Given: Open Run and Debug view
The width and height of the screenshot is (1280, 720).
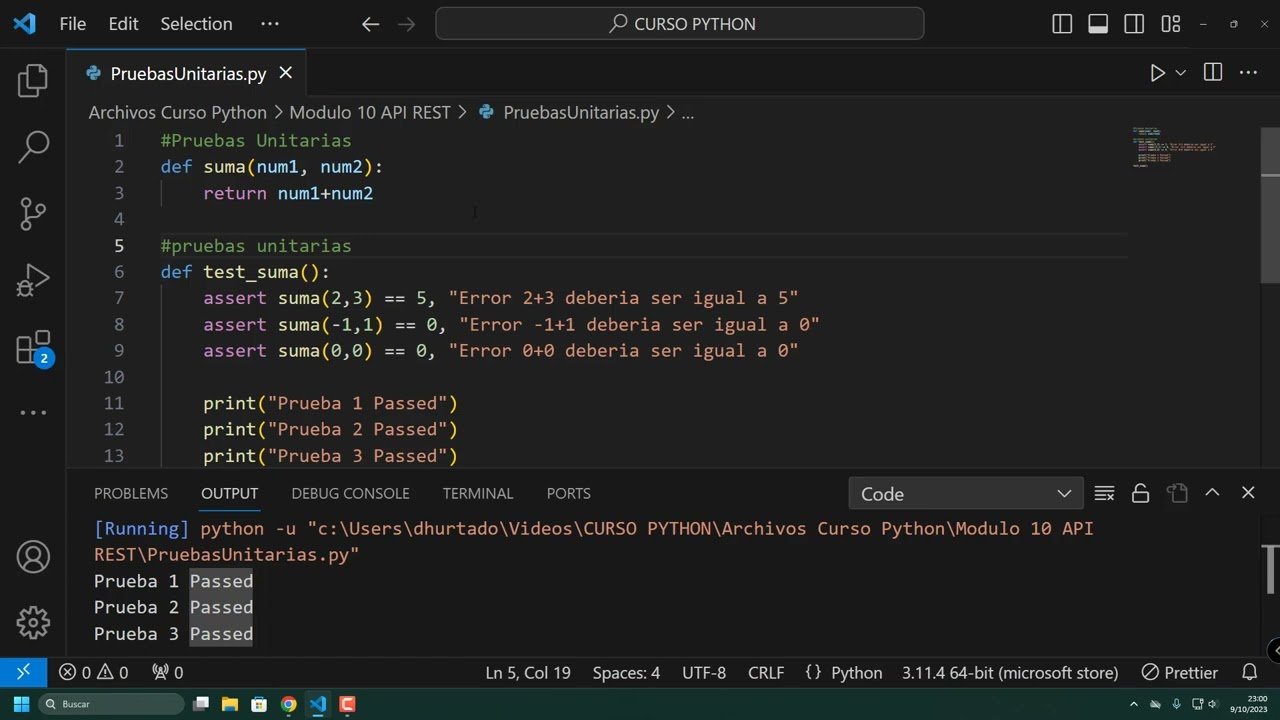Looking at the screenshot, I should tap(33, 280).
